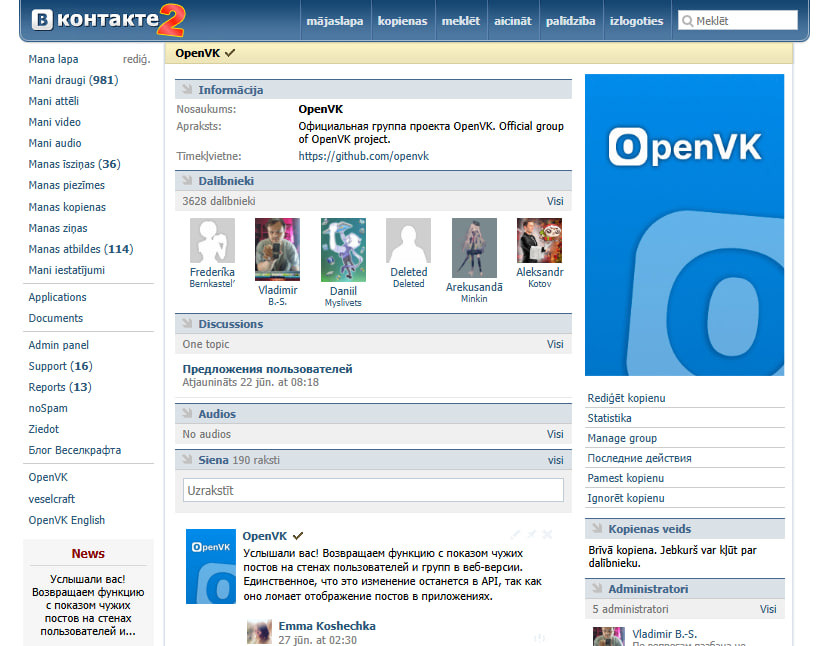
Task: Open Manas piezīmes in sidebar
Action: (66, 185)
